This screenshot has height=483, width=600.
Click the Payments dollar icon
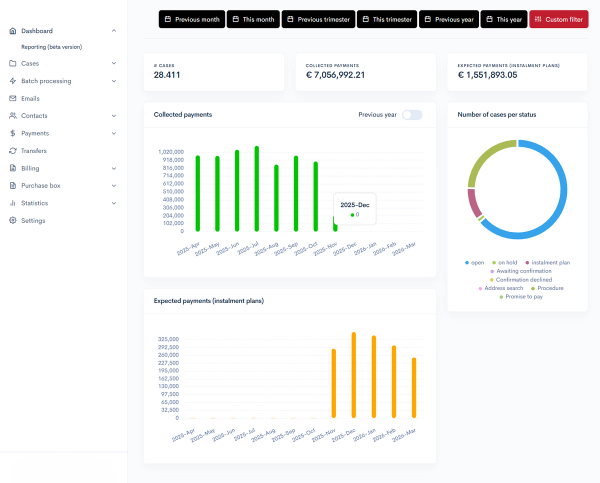(13, 133)
